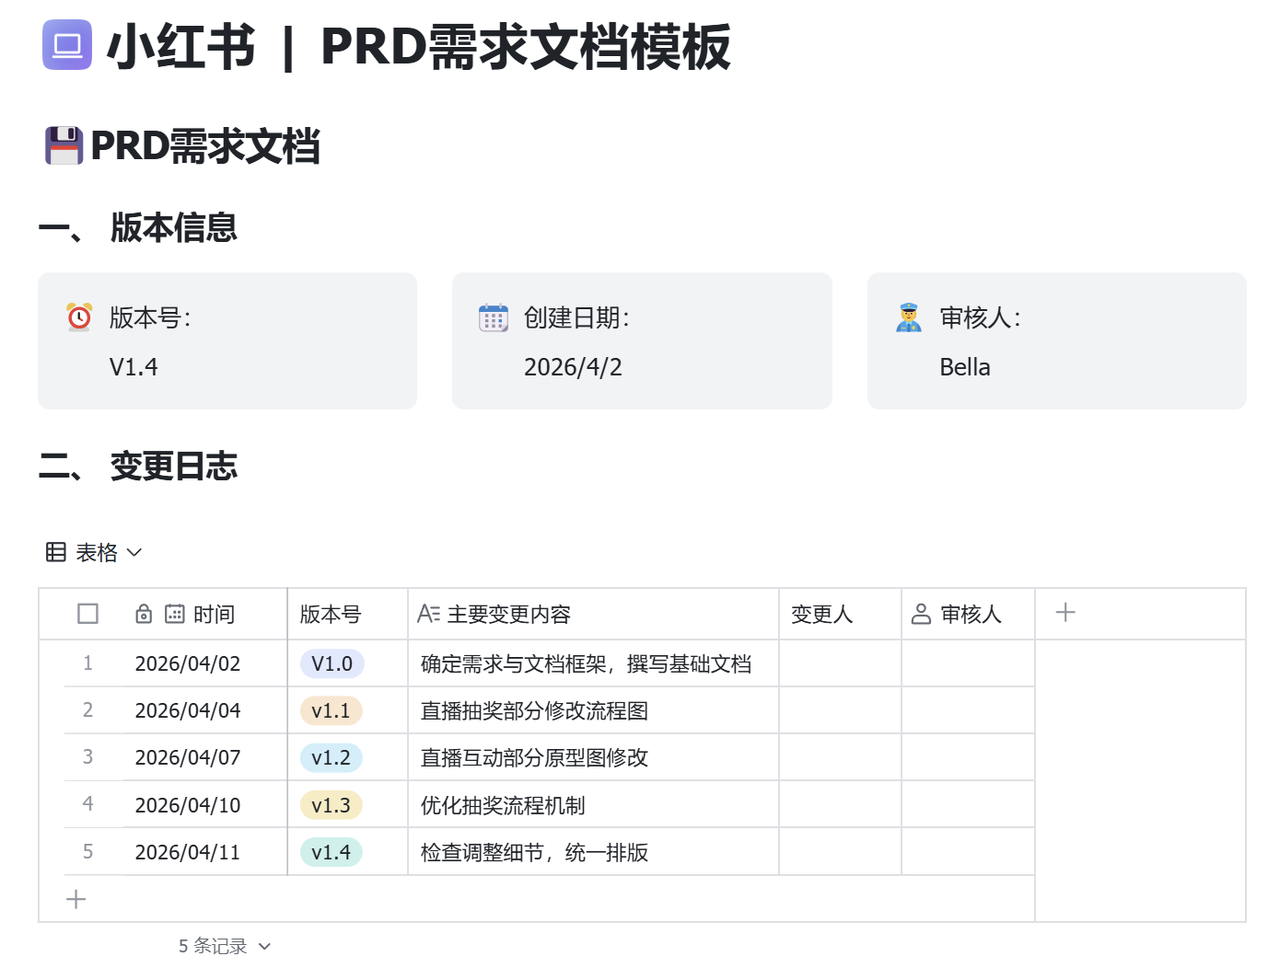Image resolution: width=1280 pixels, height=968 pixels.
Task: Expand the 表格 view dropdown
Action: pos(135,552)
